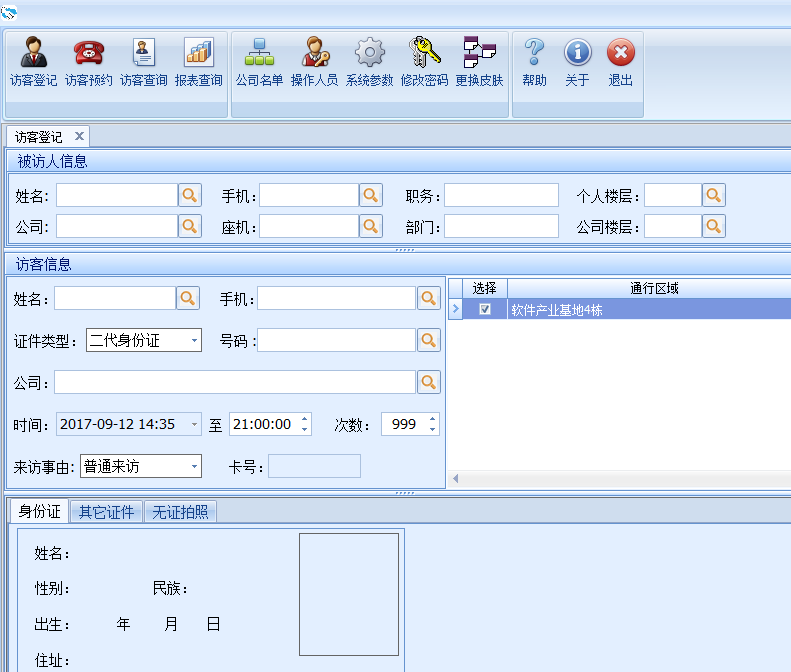Decrease the end time 21:00:00 spinner
Viewport: 791px width, 672px height.
(x=305, y=429)
